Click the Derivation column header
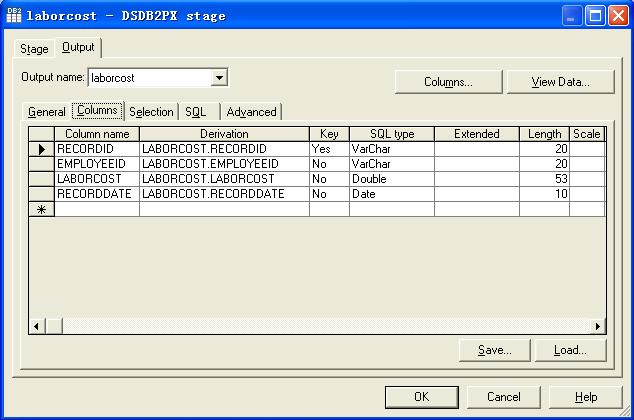This screenshot has width=634, height=420. pos(224,134)
